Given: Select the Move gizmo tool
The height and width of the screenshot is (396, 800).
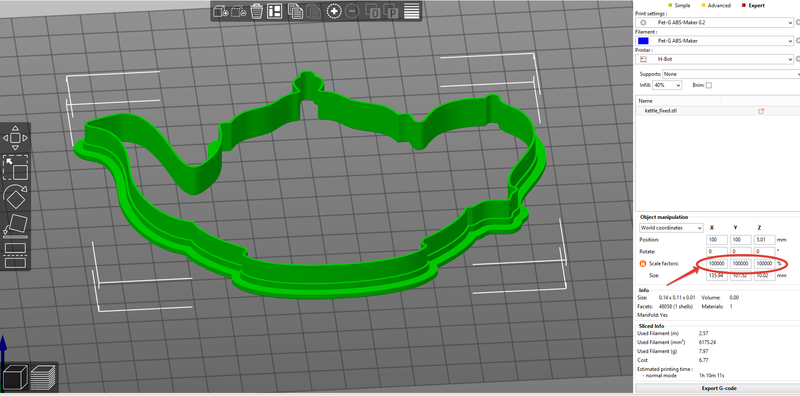Looking at the screenshot, I should (15, 138).
